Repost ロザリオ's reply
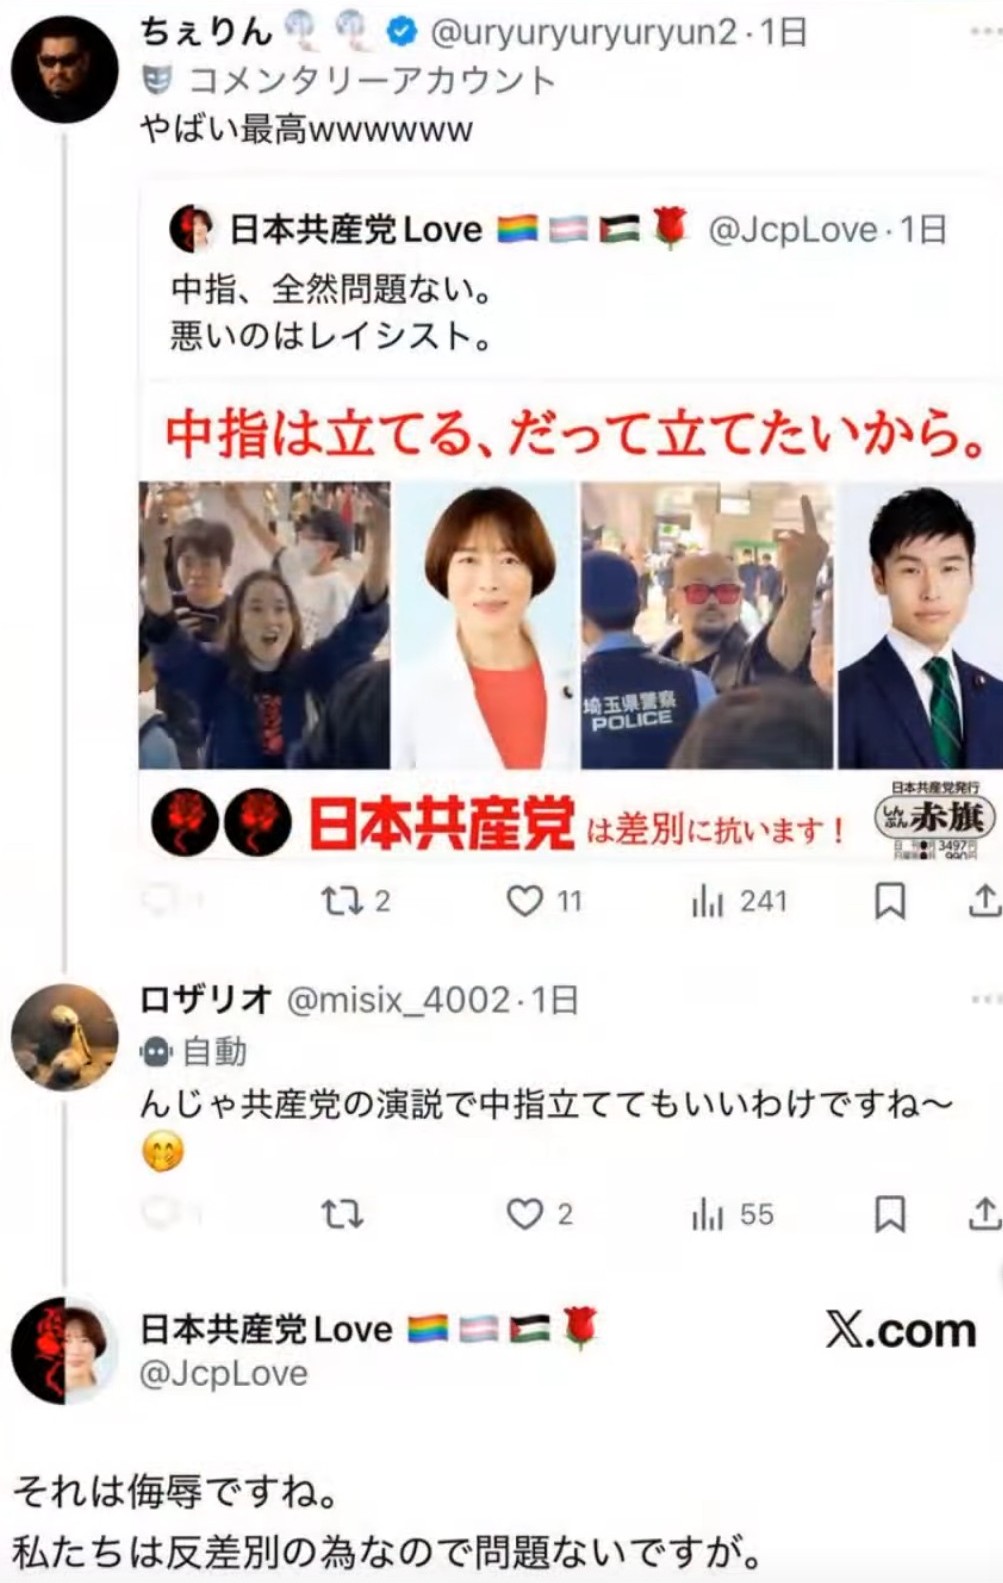 click(341, 1214)
